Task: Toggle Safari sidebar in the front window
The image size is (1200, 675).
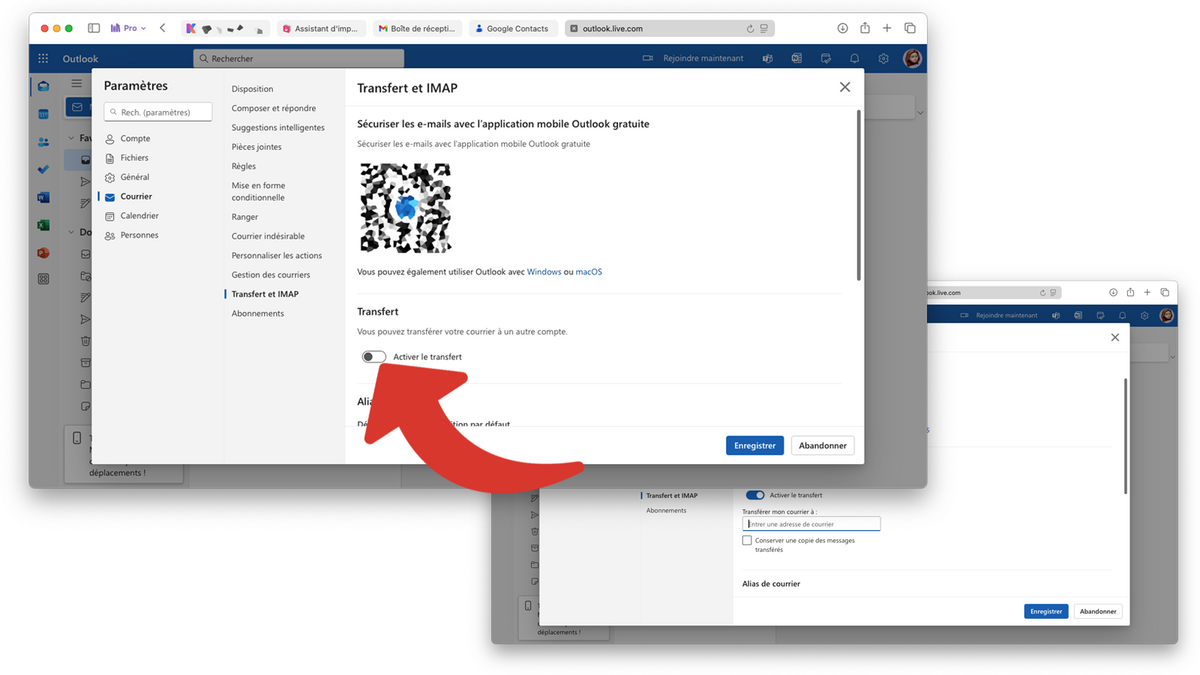Action: [x=94, y=28]
